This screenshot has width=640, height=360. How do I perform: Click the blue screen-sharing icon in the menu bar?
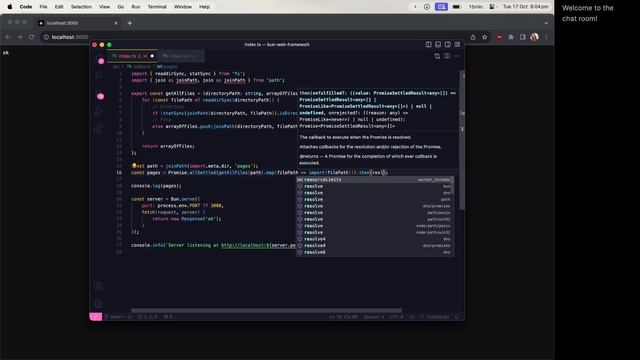(441, 7)
